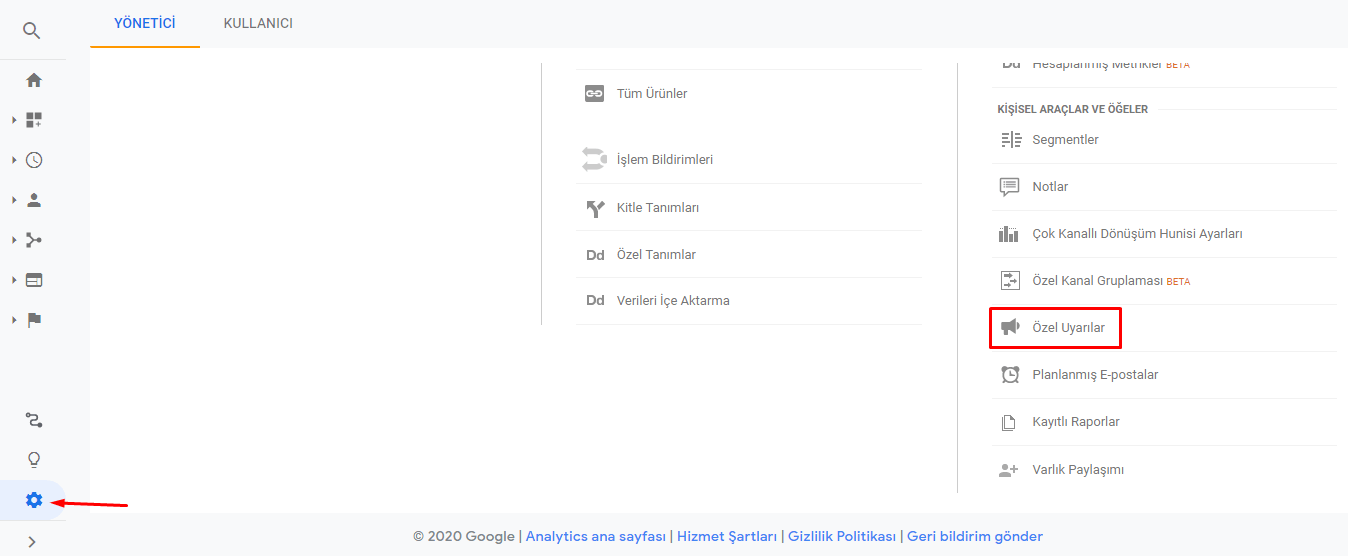Click add-person icon beside Varlık Paylaşımı

click(1009, 469)
